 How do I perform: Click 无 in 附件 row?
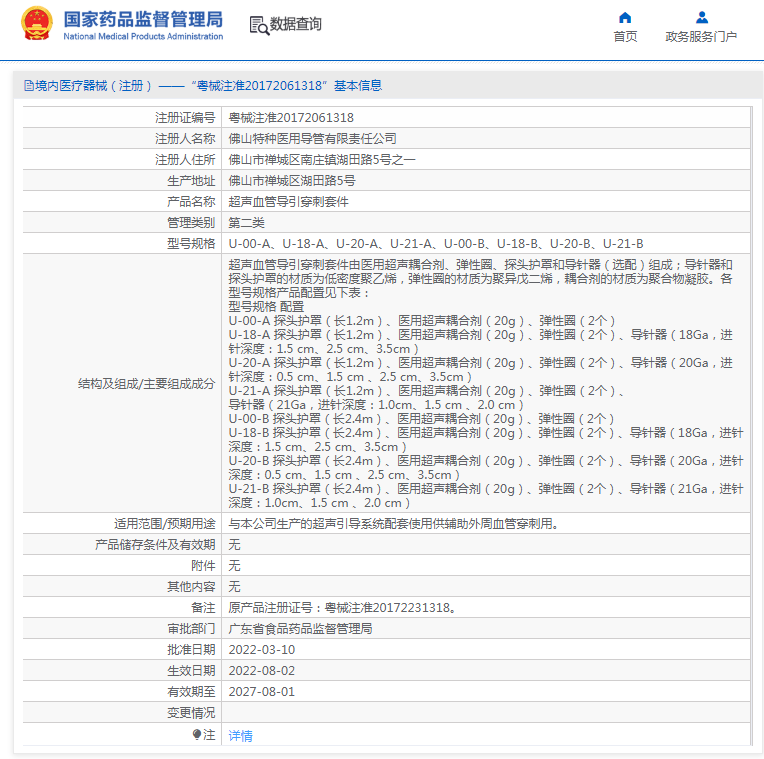(234, 566)
